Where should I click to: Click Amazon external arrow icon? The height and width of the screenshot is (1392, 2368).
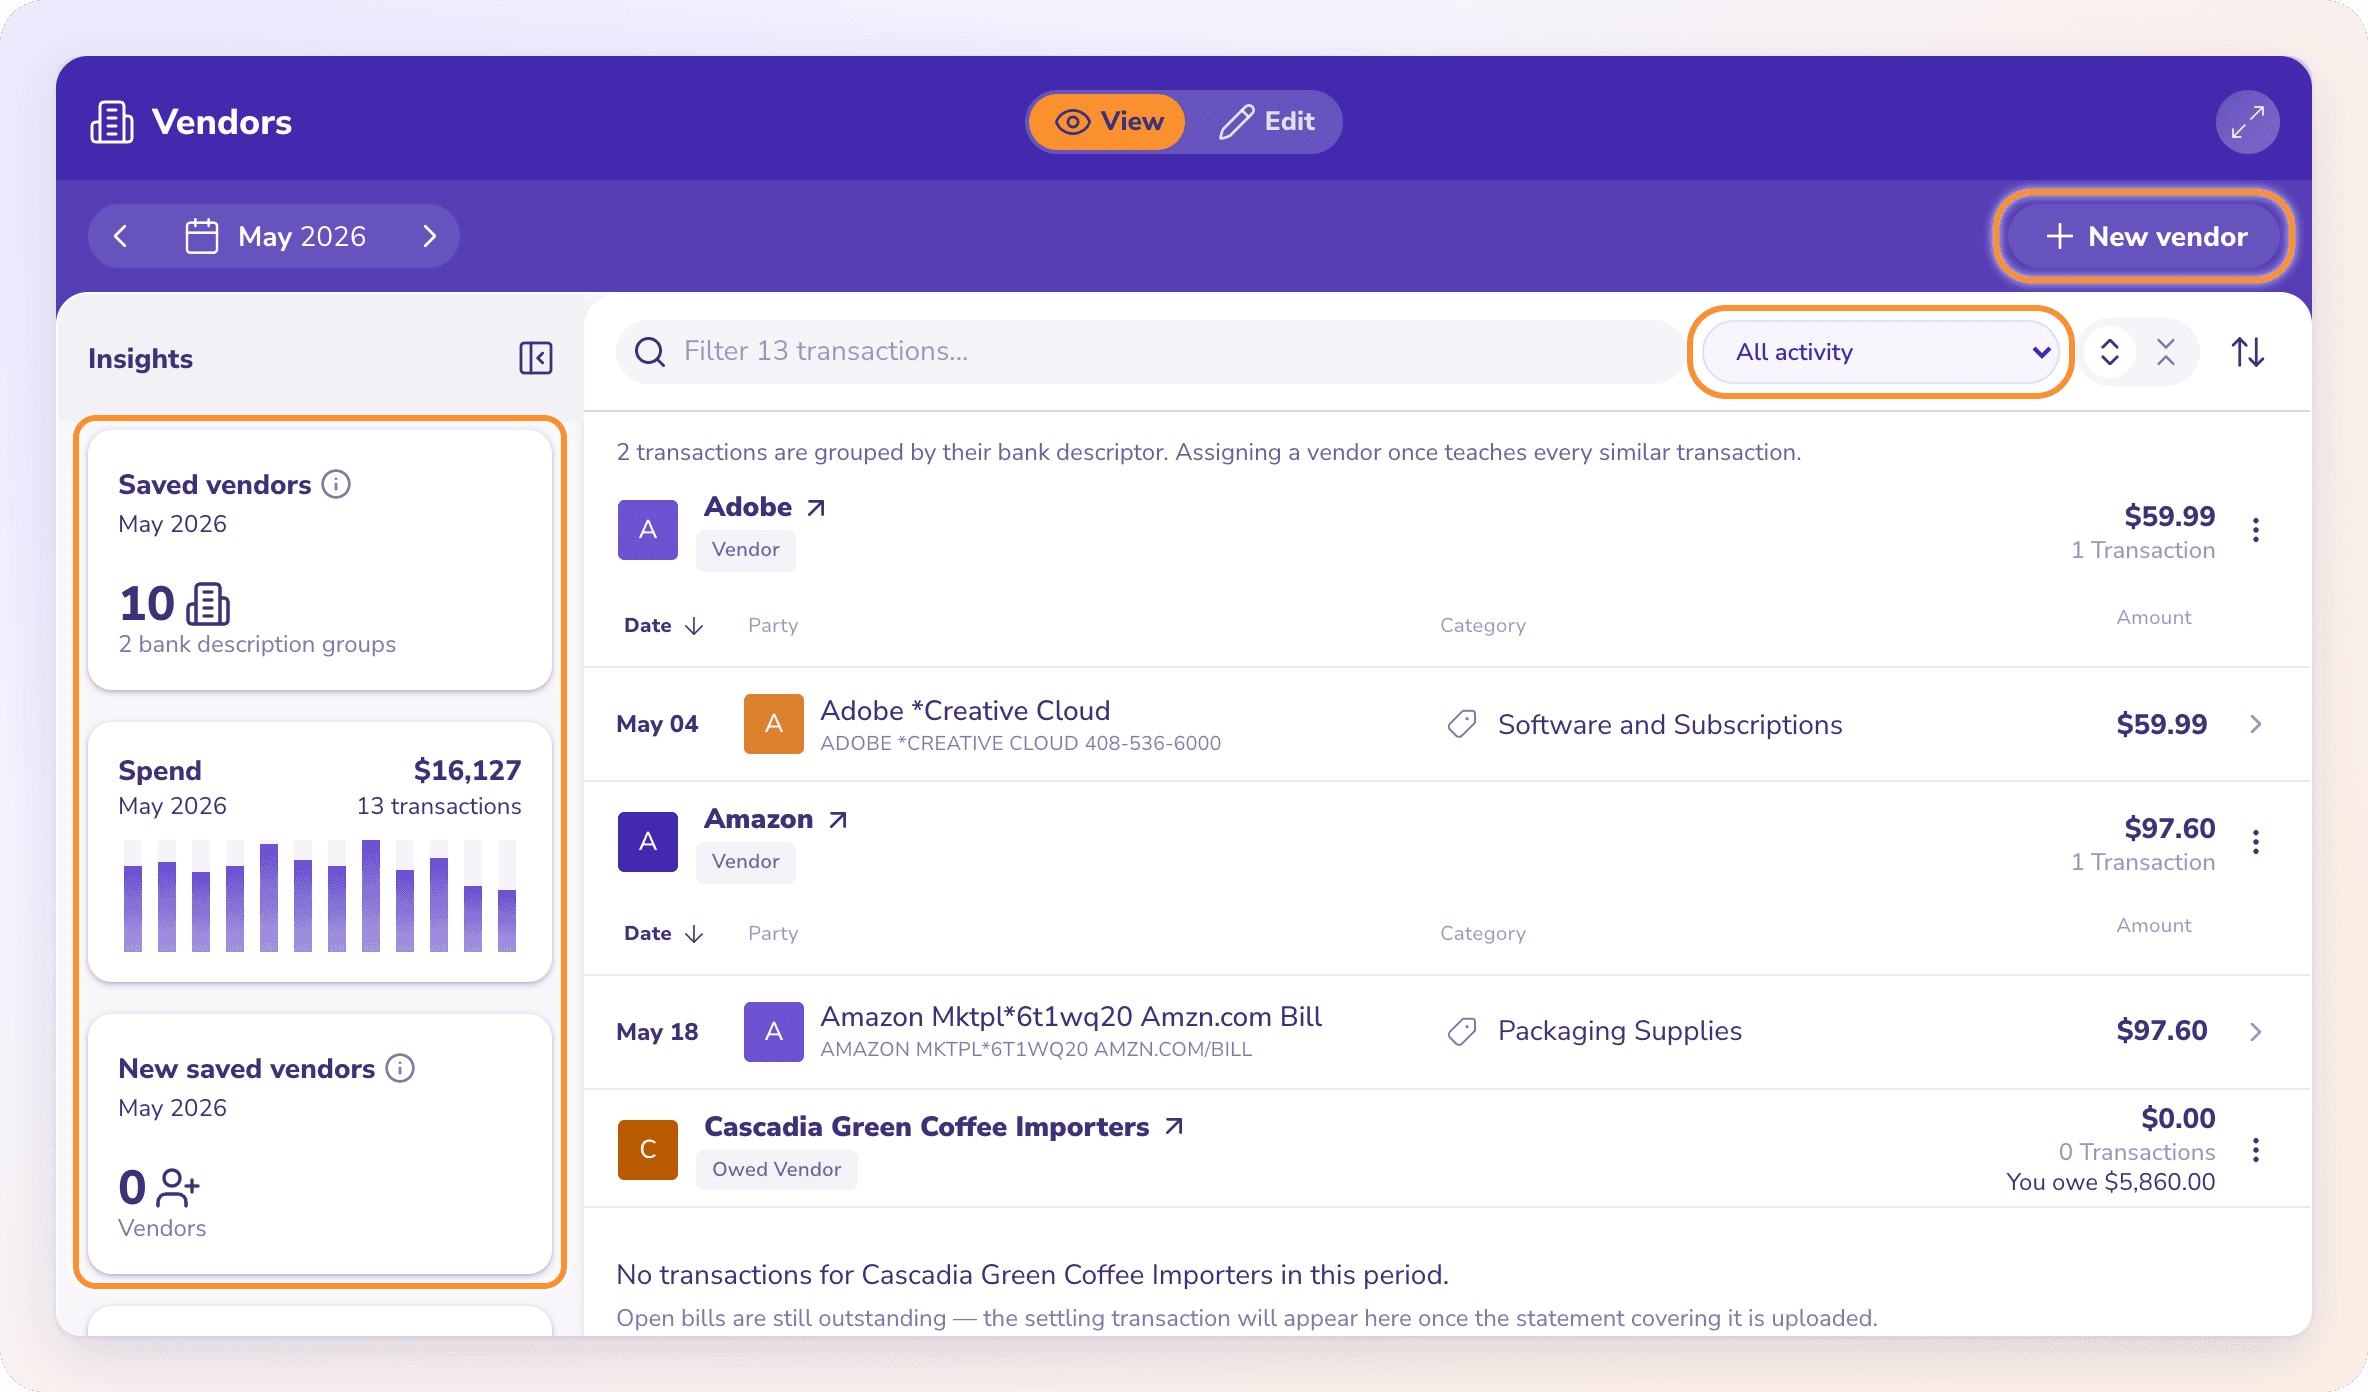tap(838, 820)
